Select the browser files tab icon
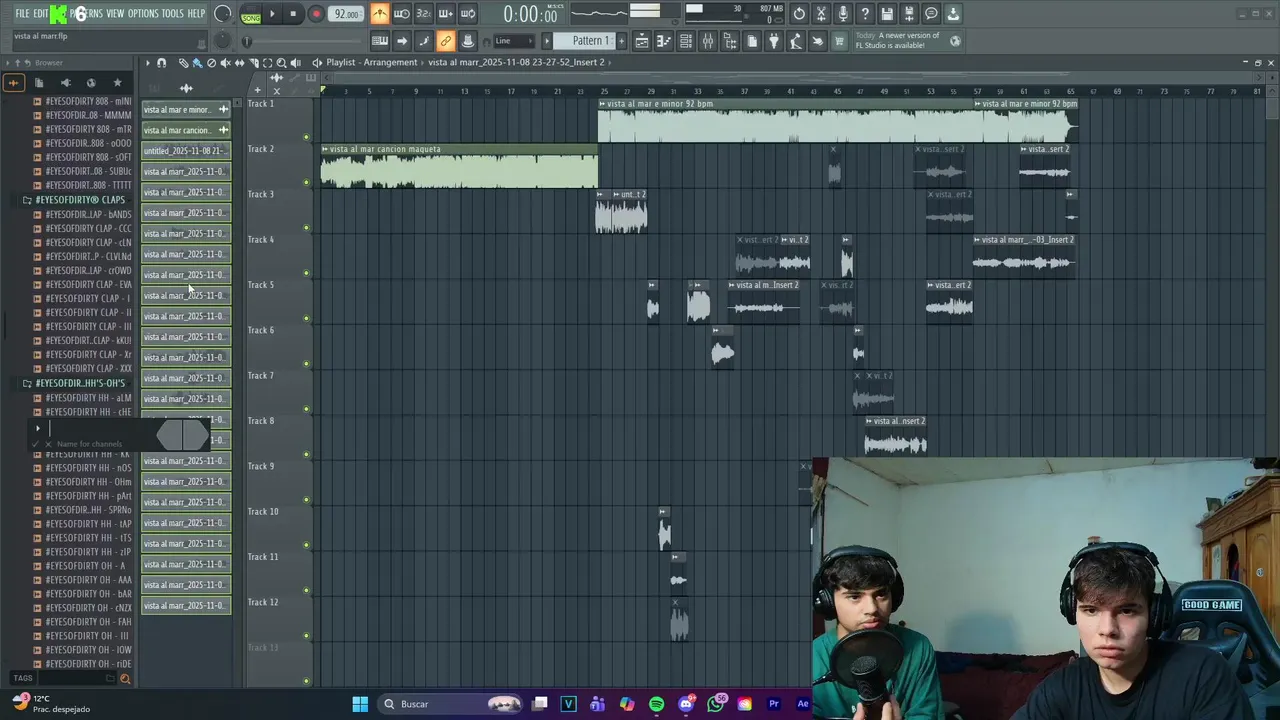This screenshot has width=1280, height=720. [39, 83]
